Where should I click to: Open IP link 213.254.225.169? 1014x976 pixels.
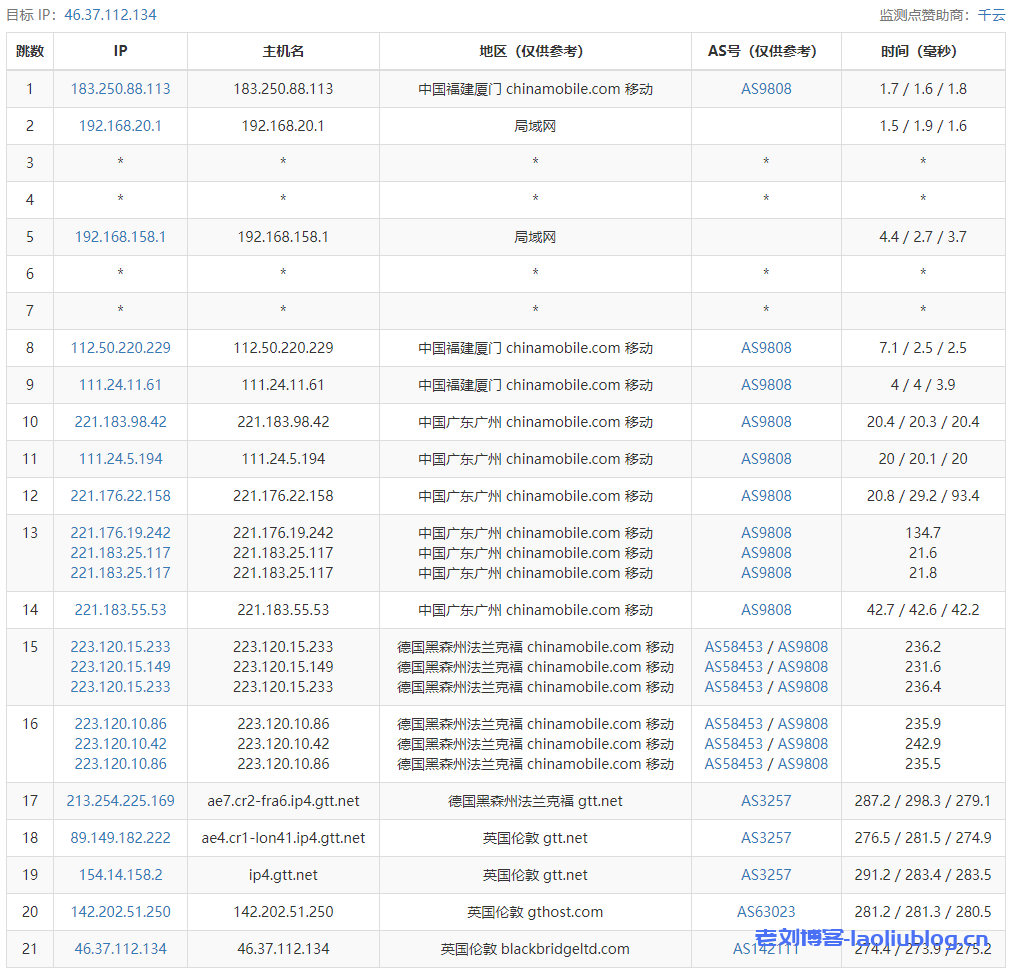click(120, 801)
